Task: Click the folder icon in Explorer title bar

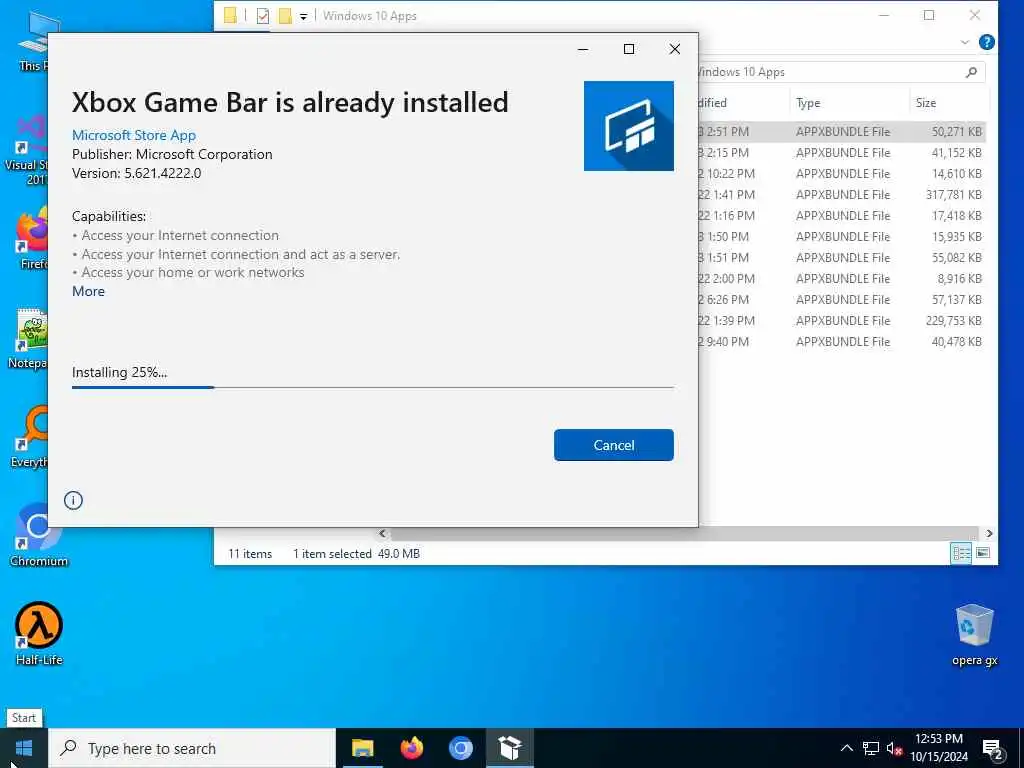Action: coord(230,15)
